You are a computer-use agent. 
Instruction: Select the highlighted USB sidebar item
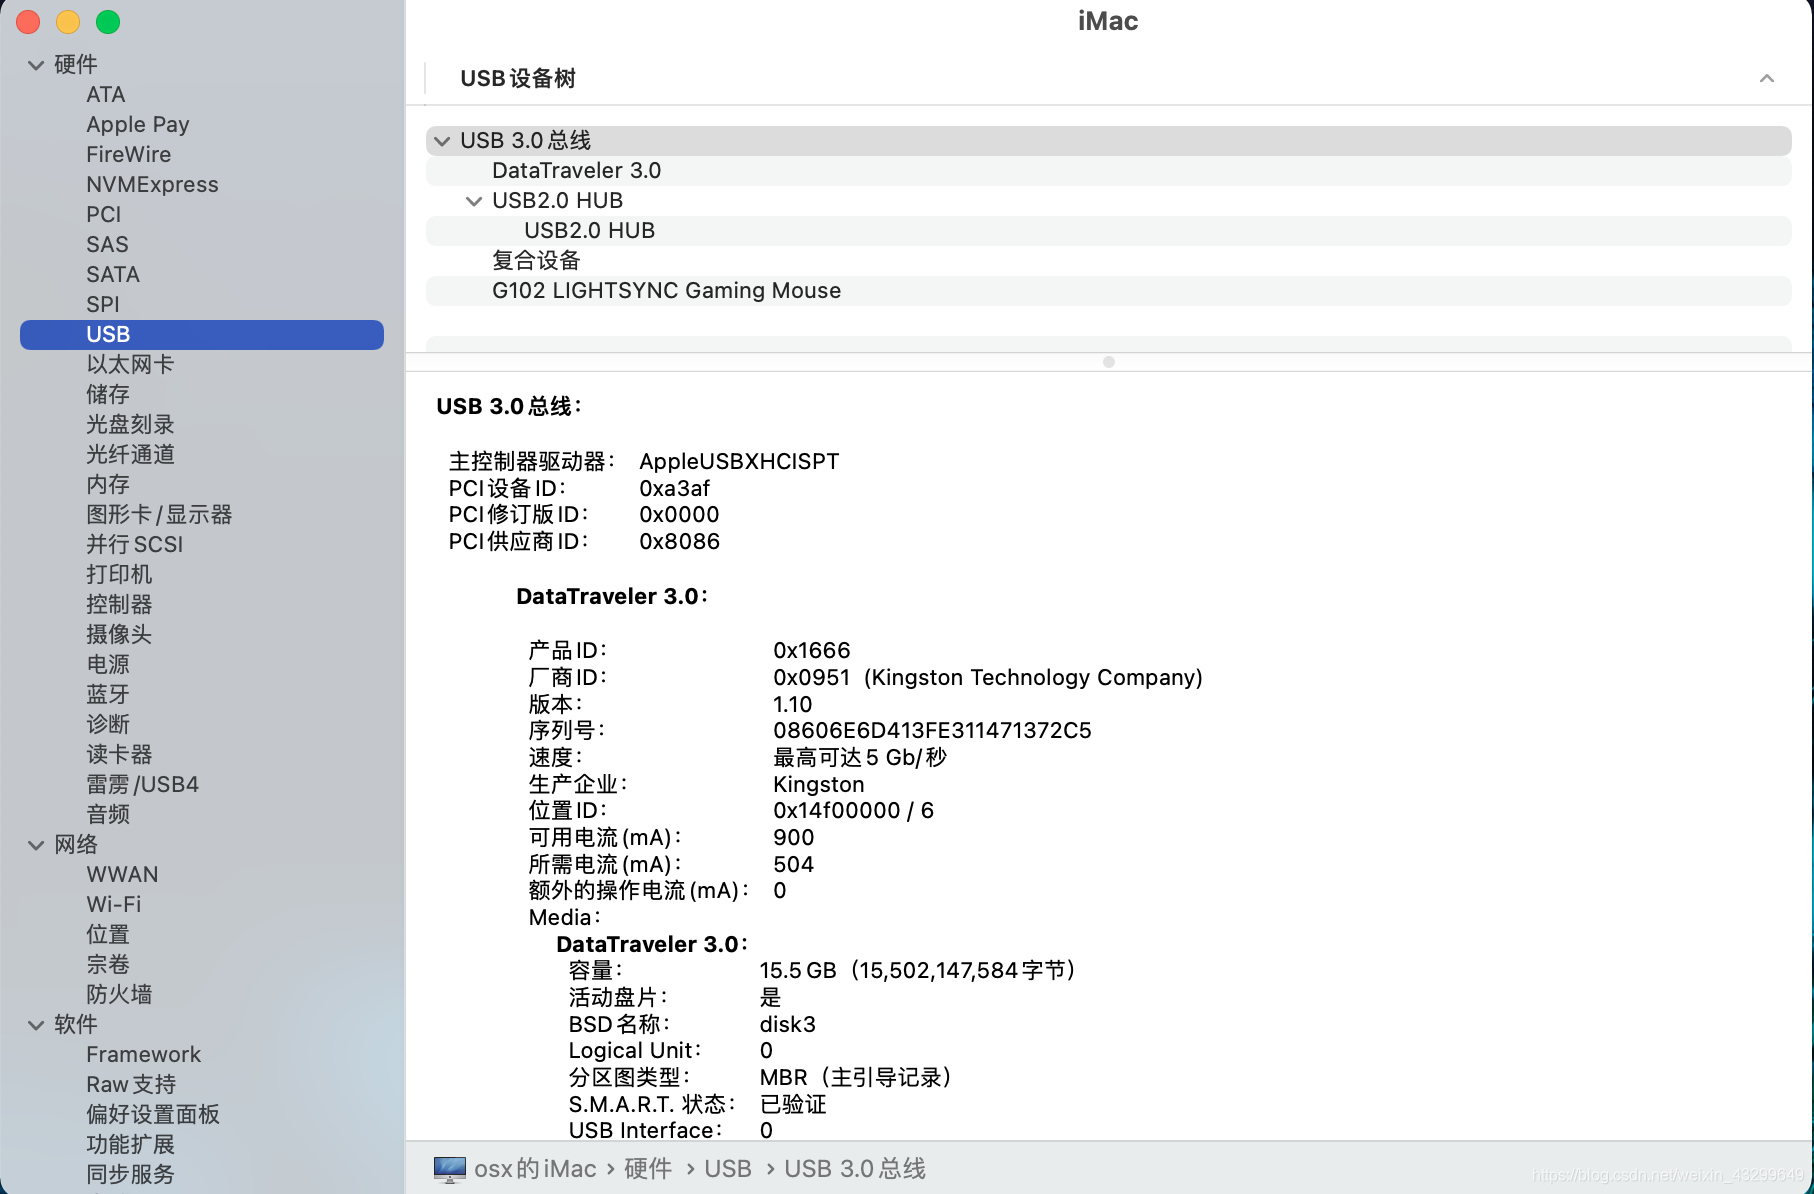point(202,335)
